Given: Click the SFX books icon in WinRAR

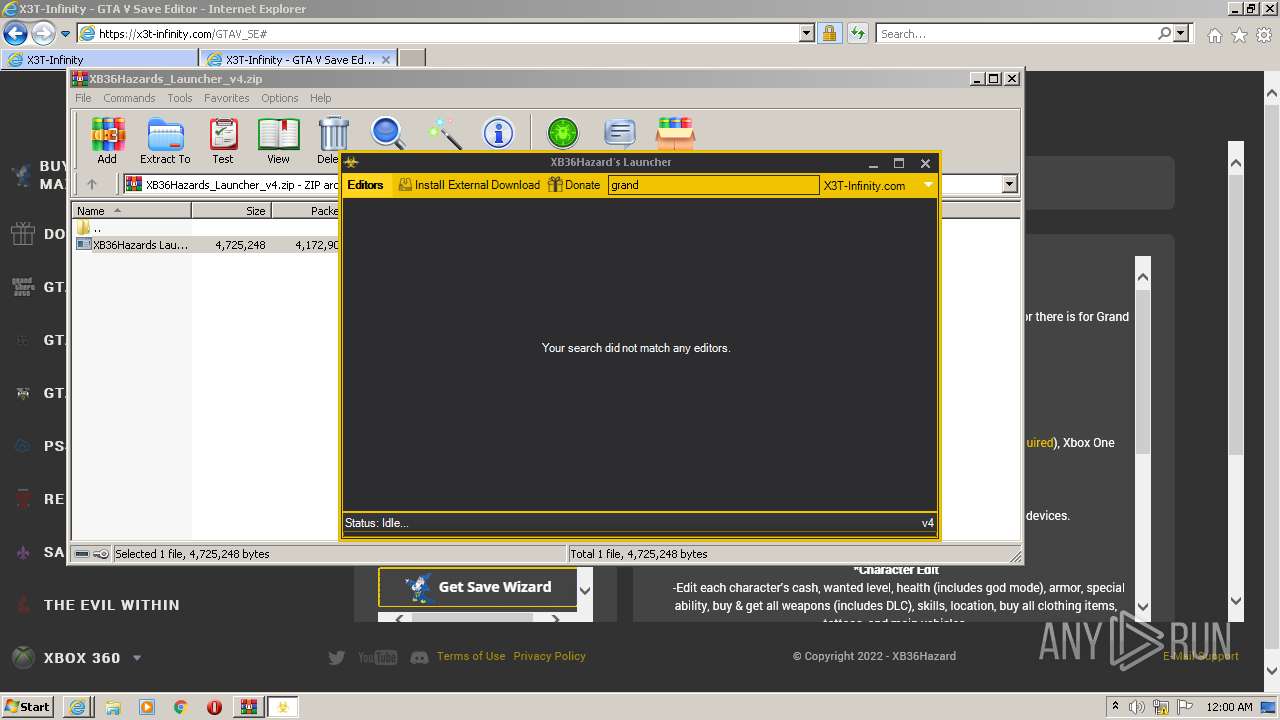Looking at the screenshot, I should tap(676, 133).
